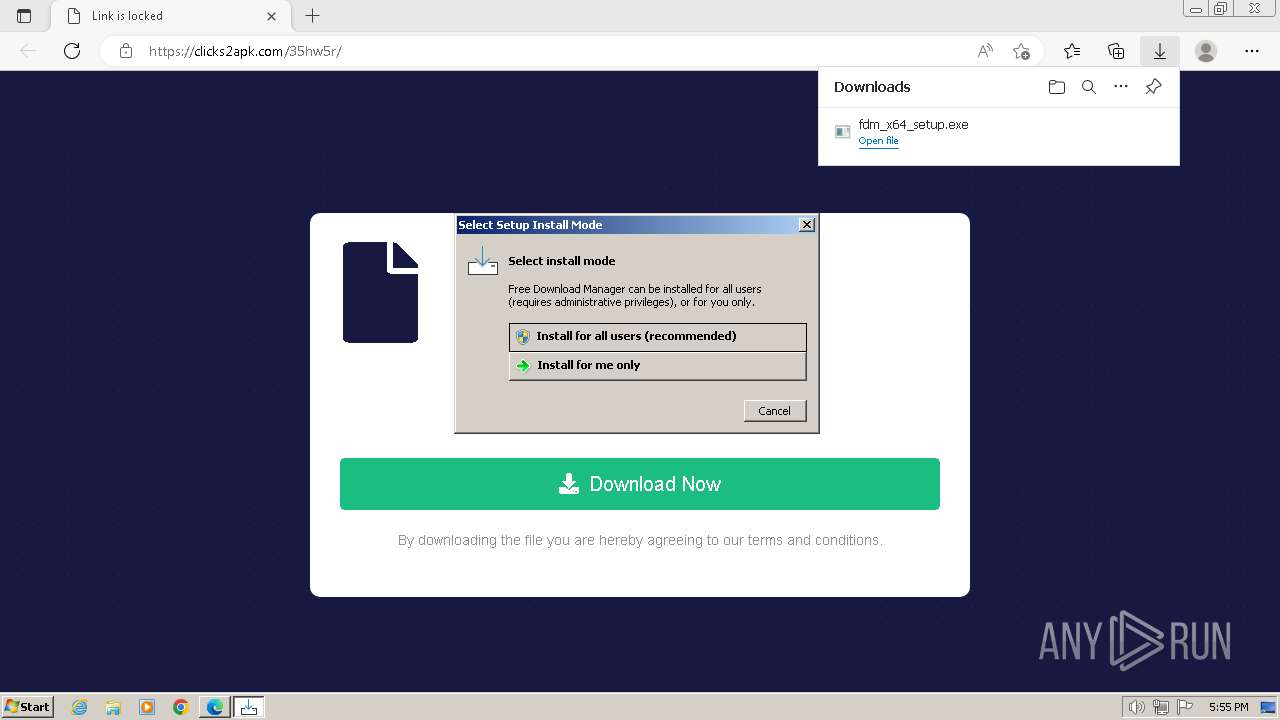Switch to Microsoft Edge taskbar icon
The height and width of the screenshot is (720, 1280).
click(215, 707)
